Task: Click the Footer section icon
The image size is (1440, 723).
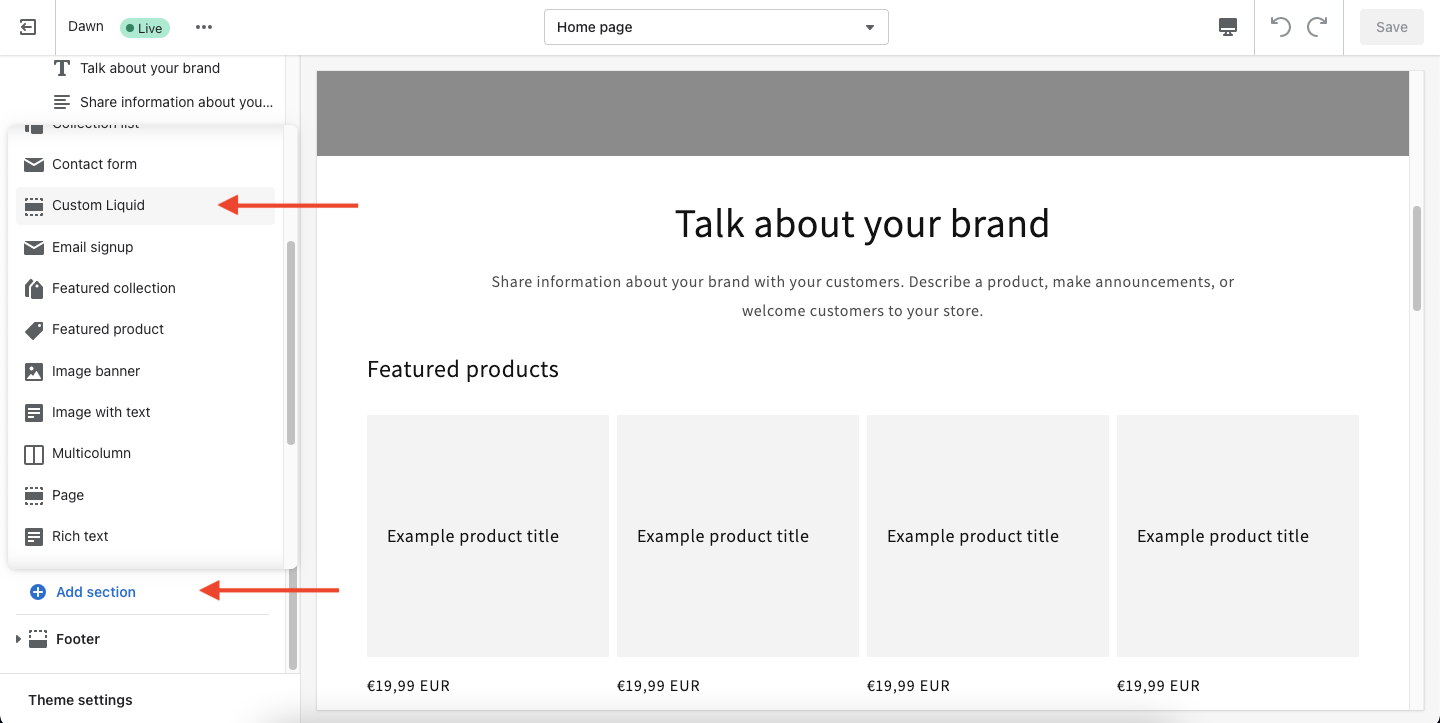Action: (x=38, y=639)
